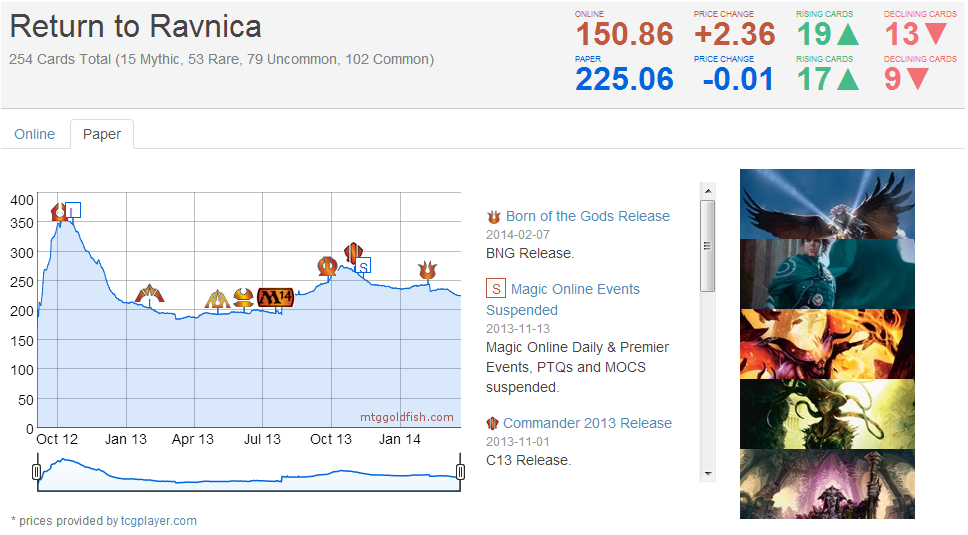Click the event list scrollbar up arrow
The height and width of the screenshot is (535, 968).
click(x=708, y=190)
